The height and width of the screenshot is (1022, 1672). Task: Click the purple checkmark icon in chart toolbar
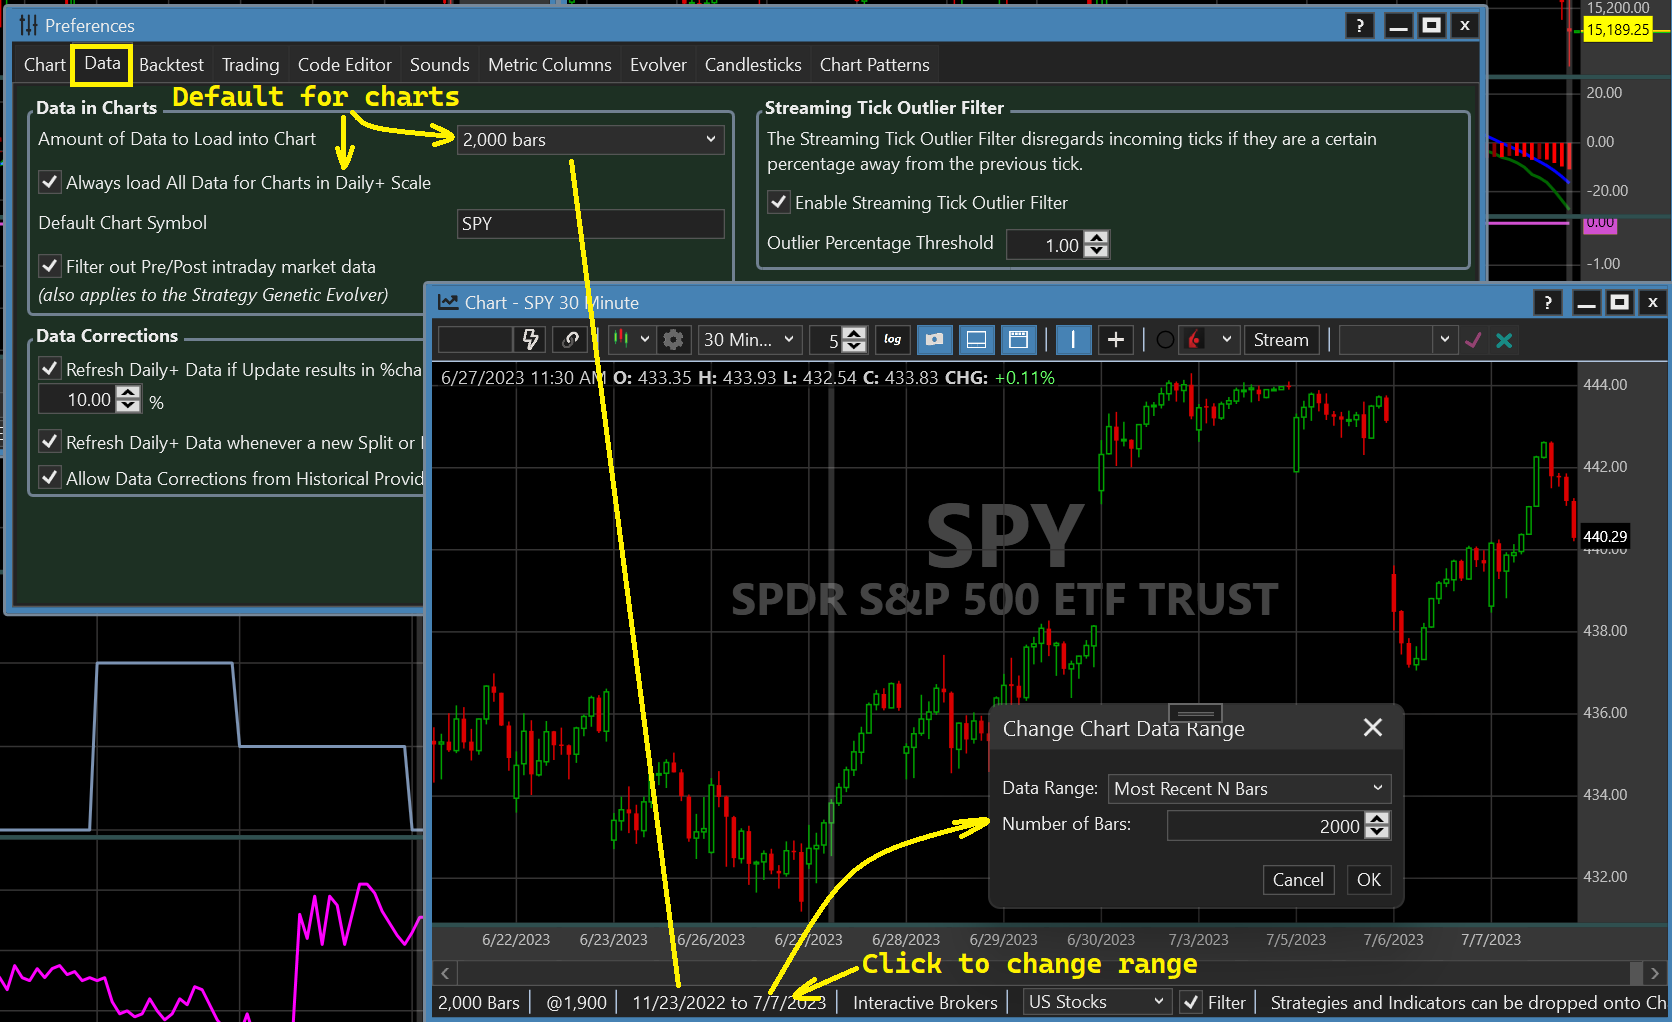[1473, 340]
